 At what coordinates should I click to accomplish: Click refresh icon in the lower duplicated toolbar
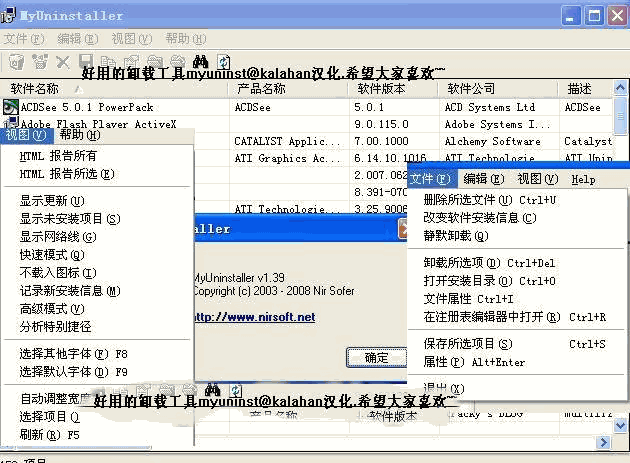point(236,390)
